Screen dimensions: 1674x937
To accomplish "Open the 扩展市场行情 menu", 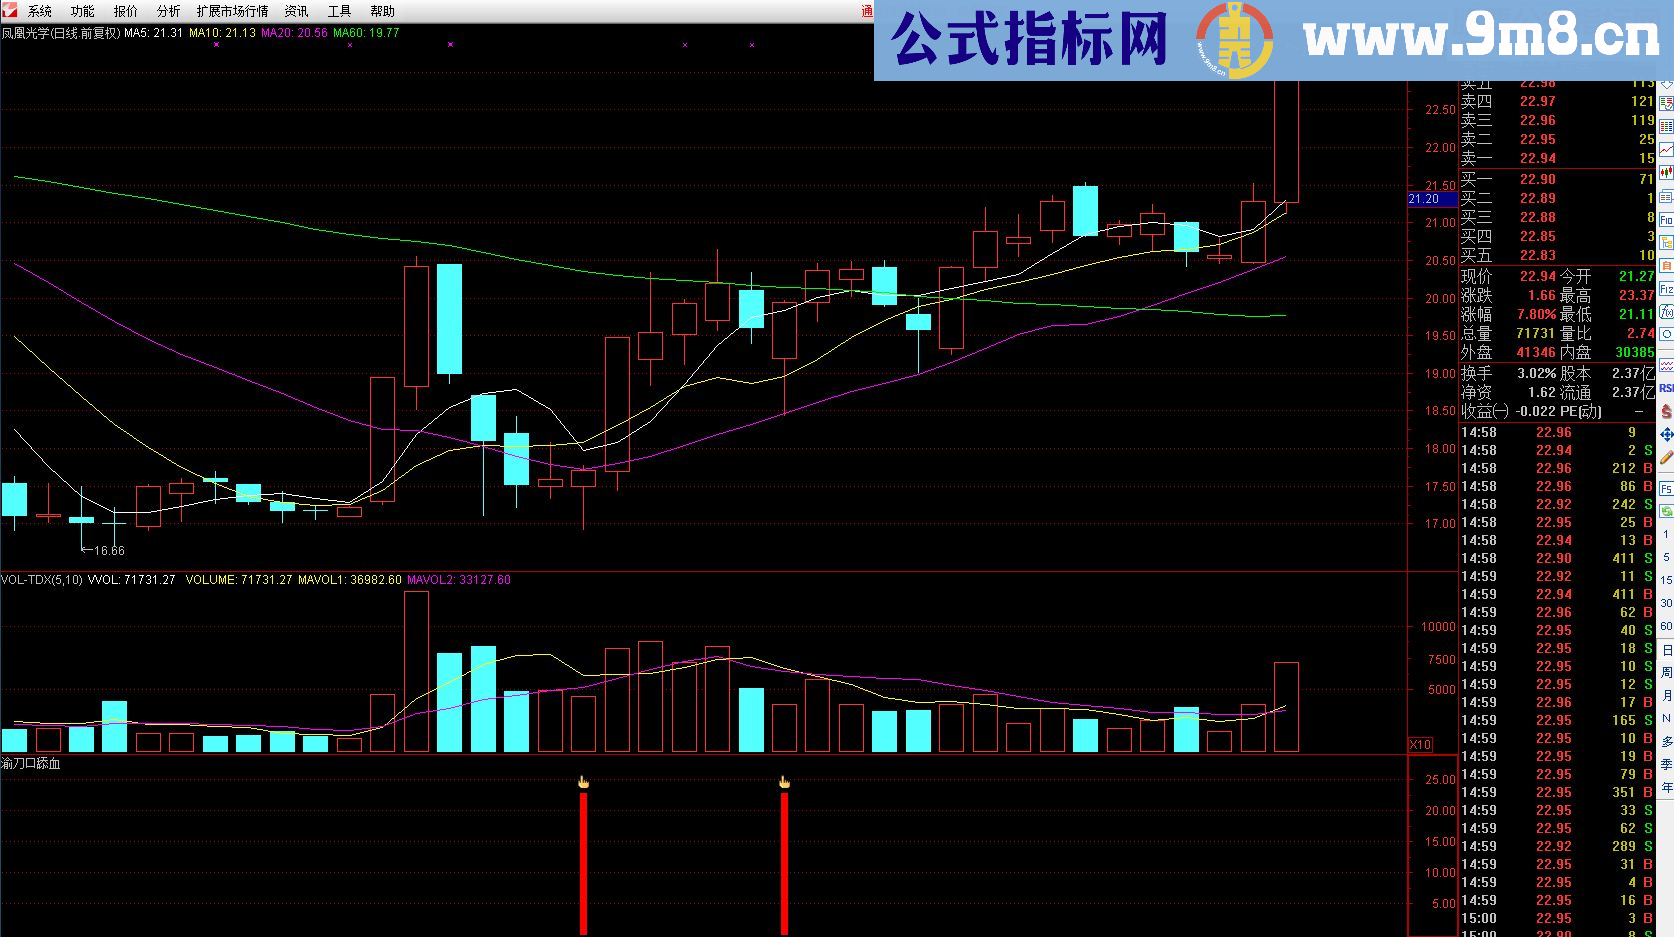I will [x=232, y=11].
